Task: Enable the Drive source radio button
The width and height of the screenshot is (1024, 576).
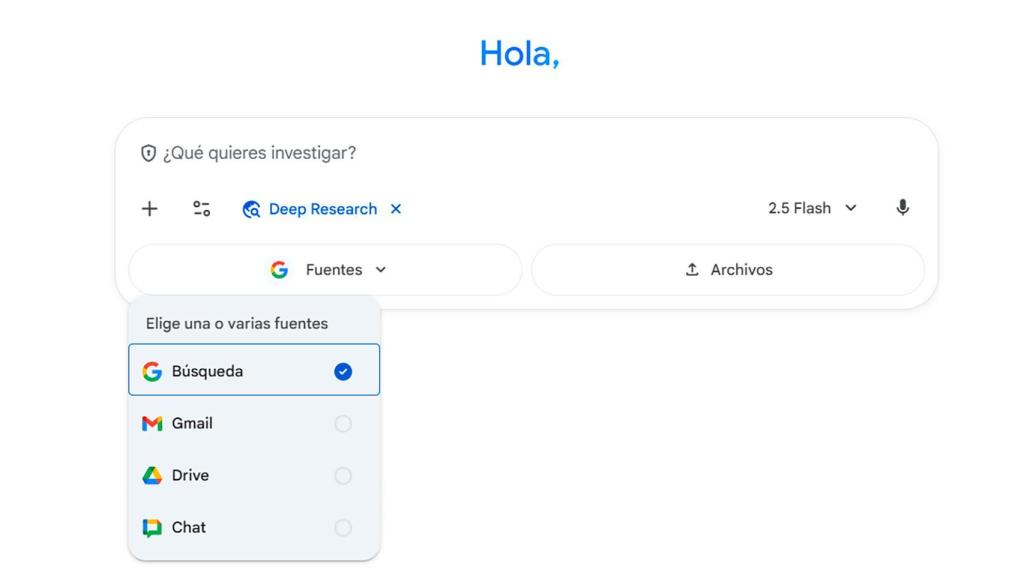Action: click(x=343, y=476)
